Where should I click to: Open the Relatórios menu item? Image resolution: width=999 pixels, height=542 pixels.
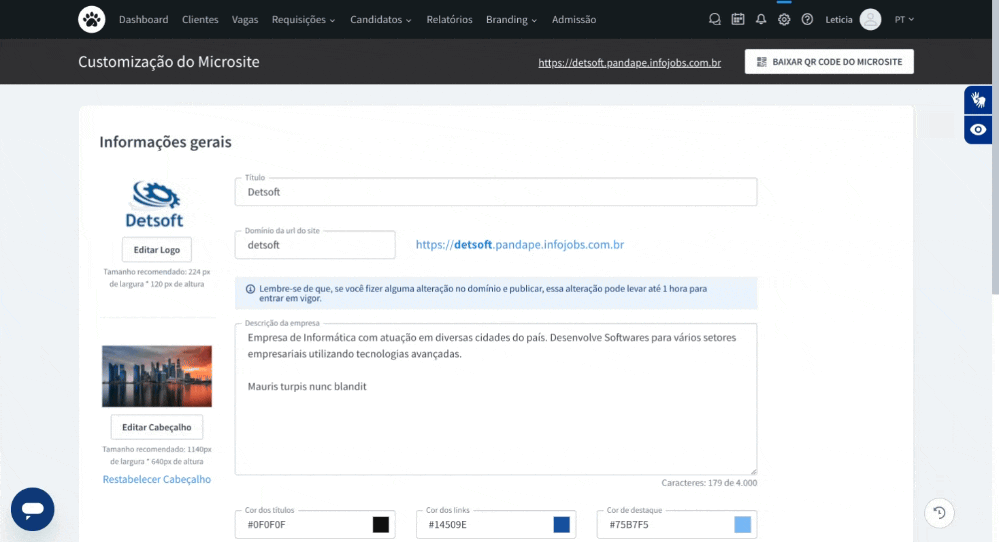449,20
